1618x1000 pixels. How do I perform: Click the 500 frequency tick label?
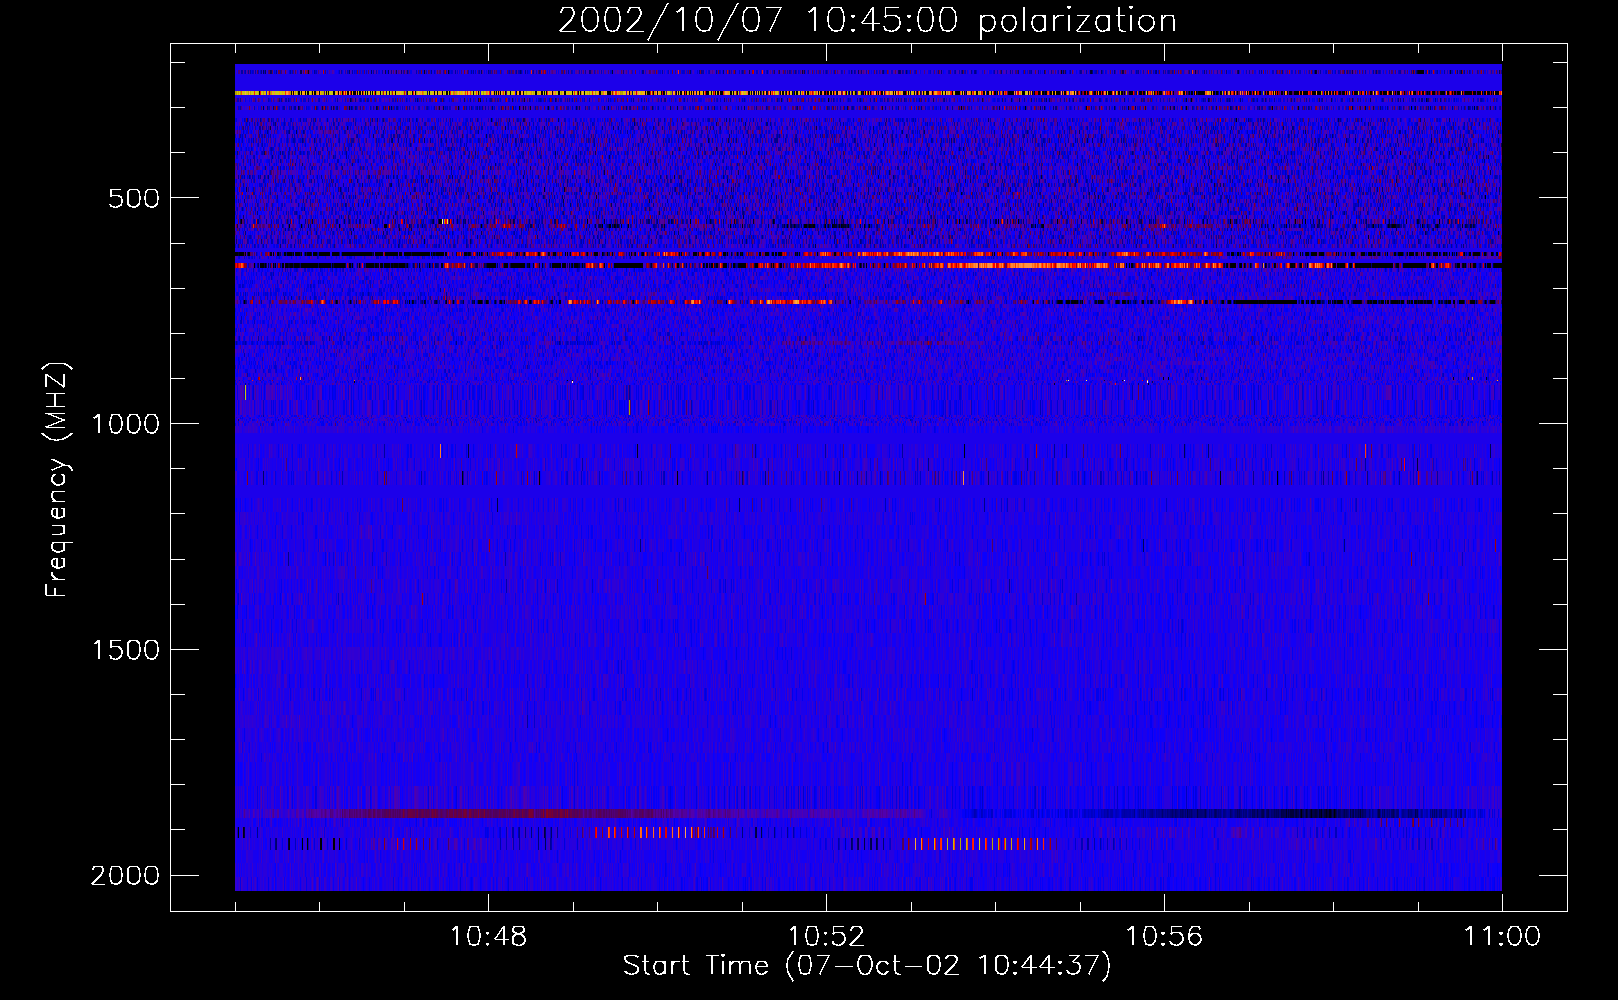(x=134, y=198)
